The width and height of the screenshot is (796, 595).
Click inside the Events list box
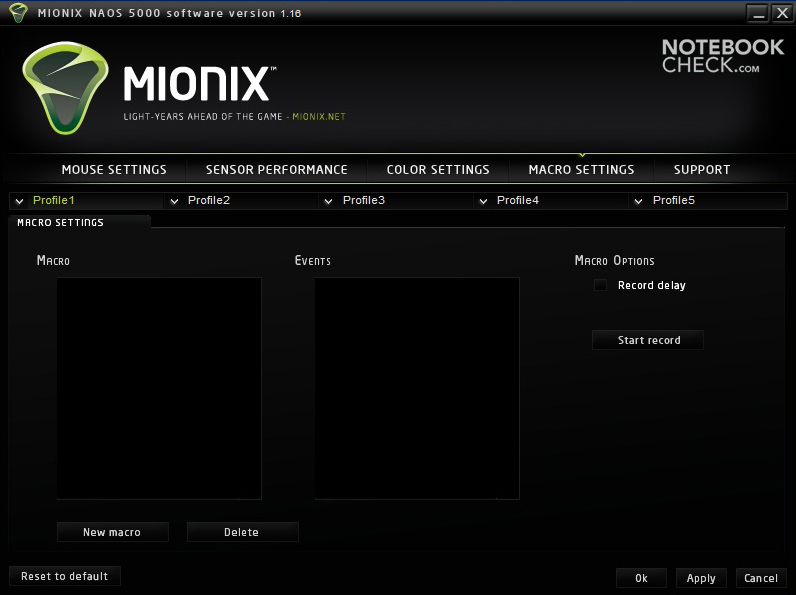click(x=417, y=388)
